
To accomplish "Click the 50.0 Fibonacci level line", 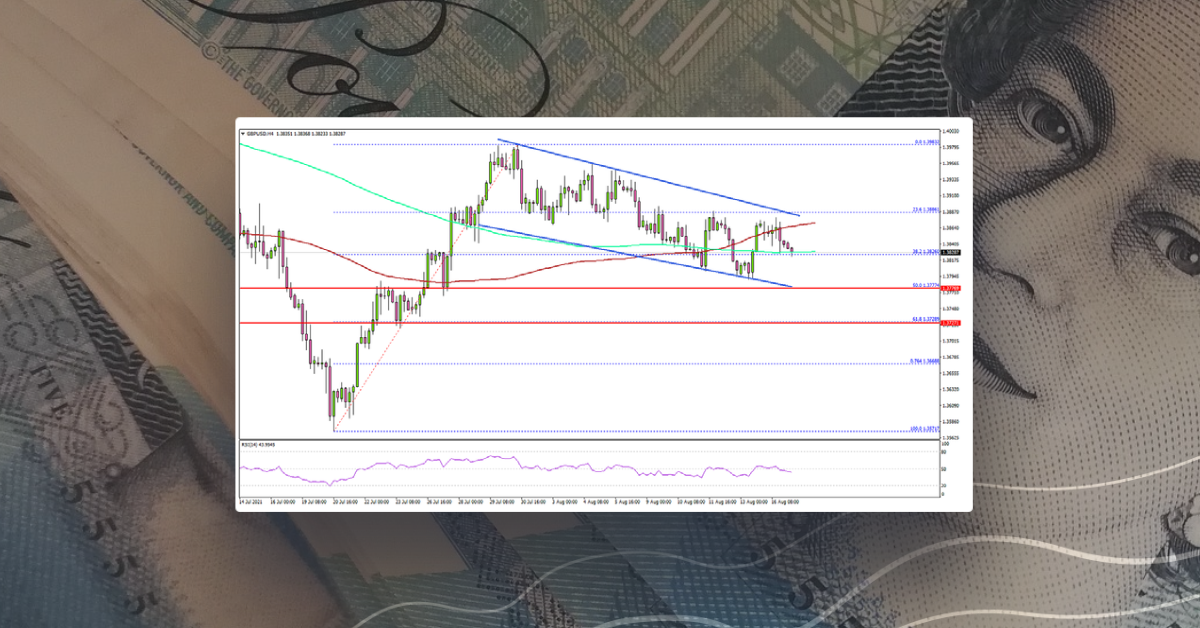I will (600, 287).
